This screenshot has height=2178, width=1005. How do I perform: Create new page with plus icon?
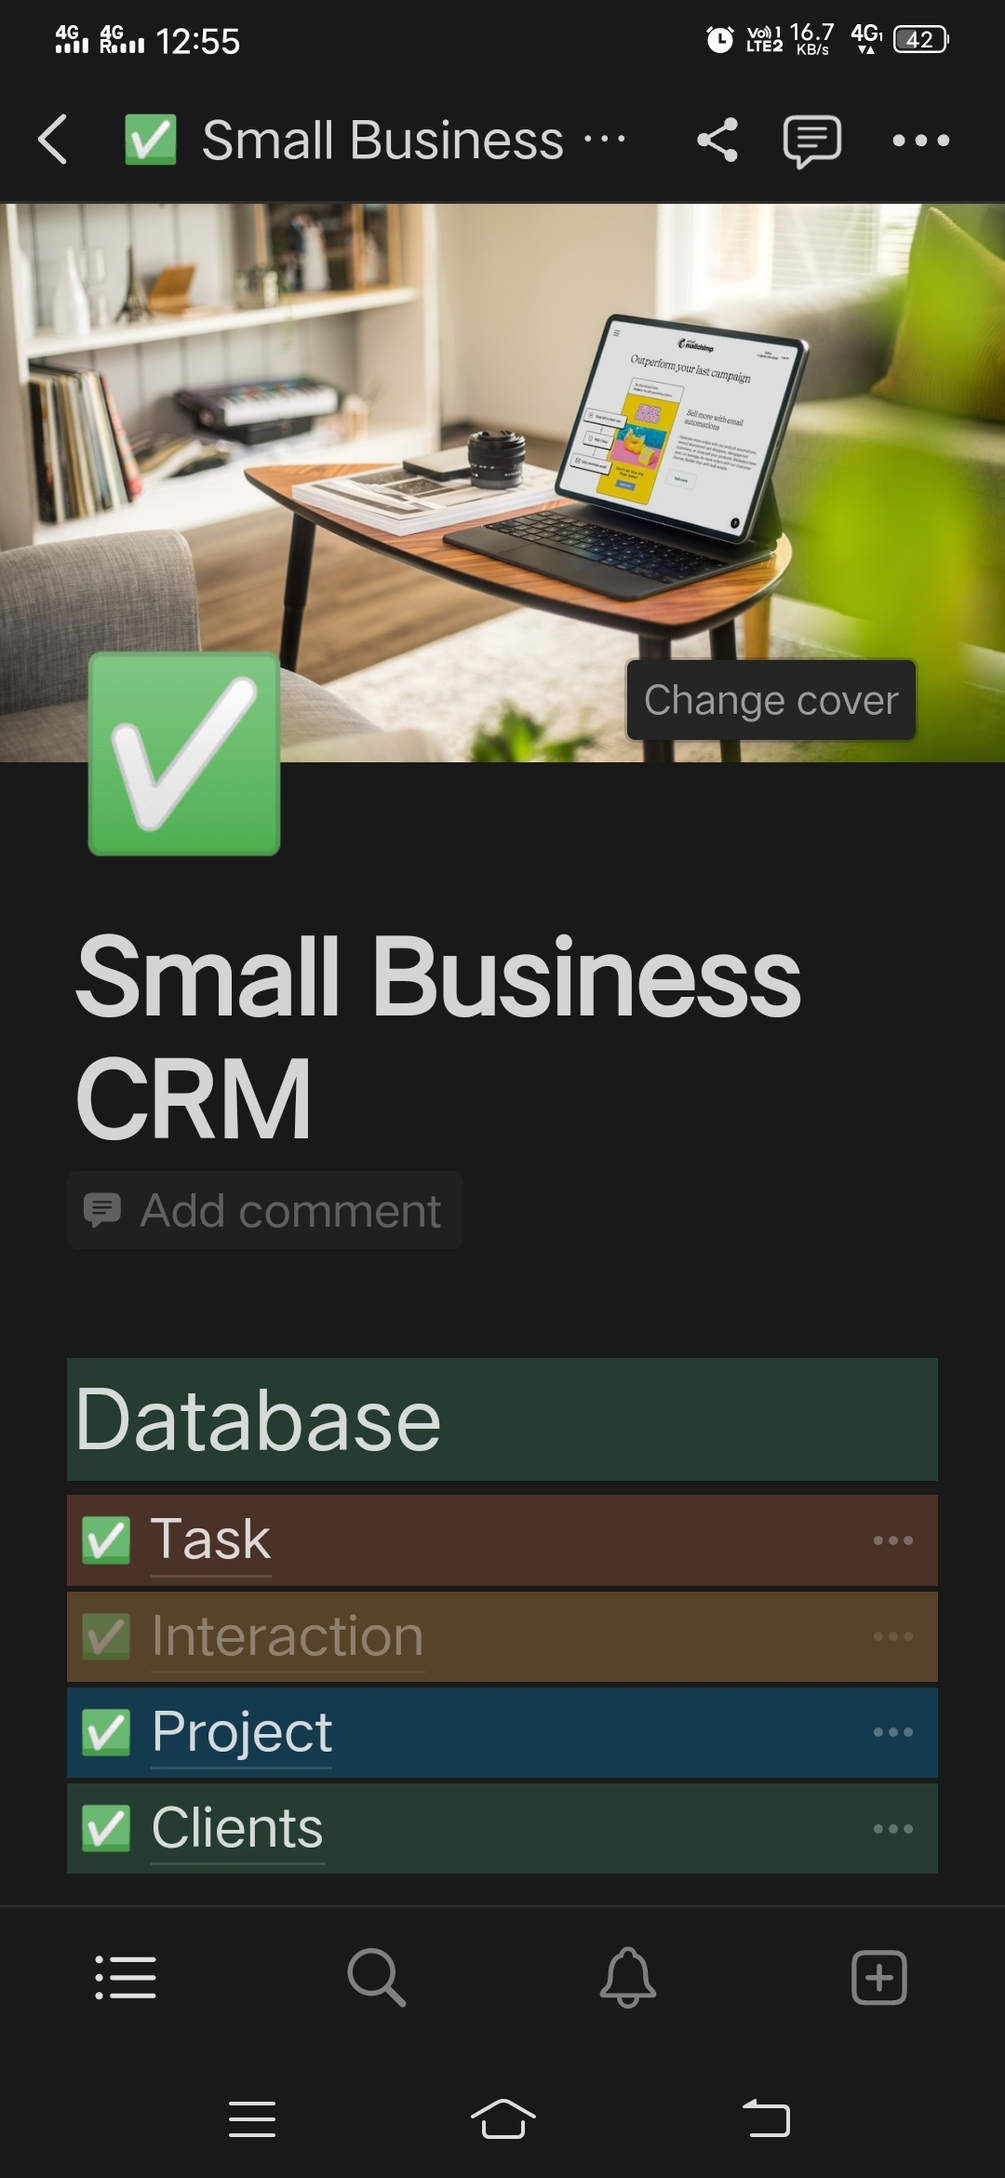pyautogui.click(x=879, y=1977)
